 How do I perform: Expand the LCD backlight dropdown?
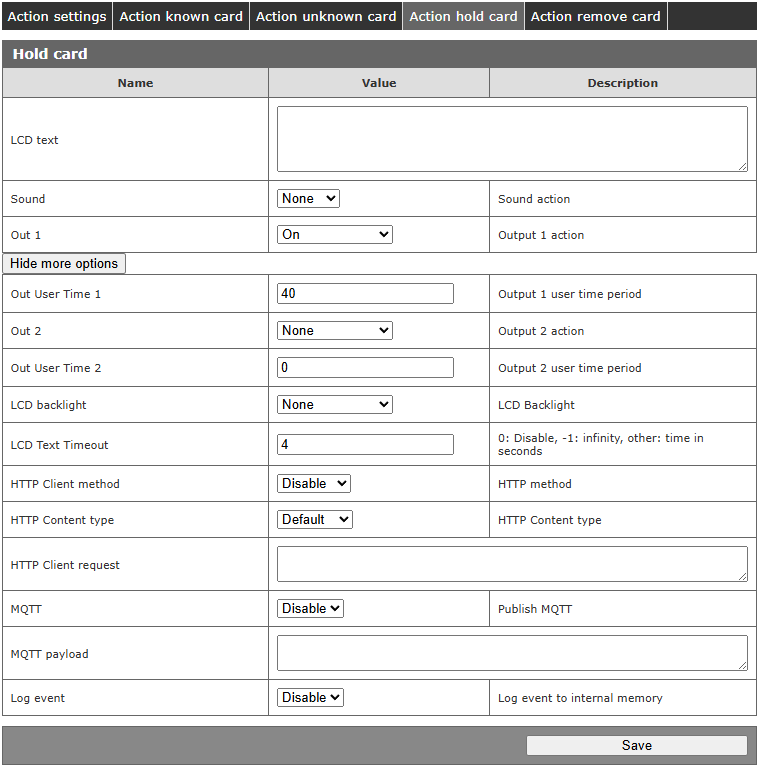pyautogui.click(x=334, y=405)
